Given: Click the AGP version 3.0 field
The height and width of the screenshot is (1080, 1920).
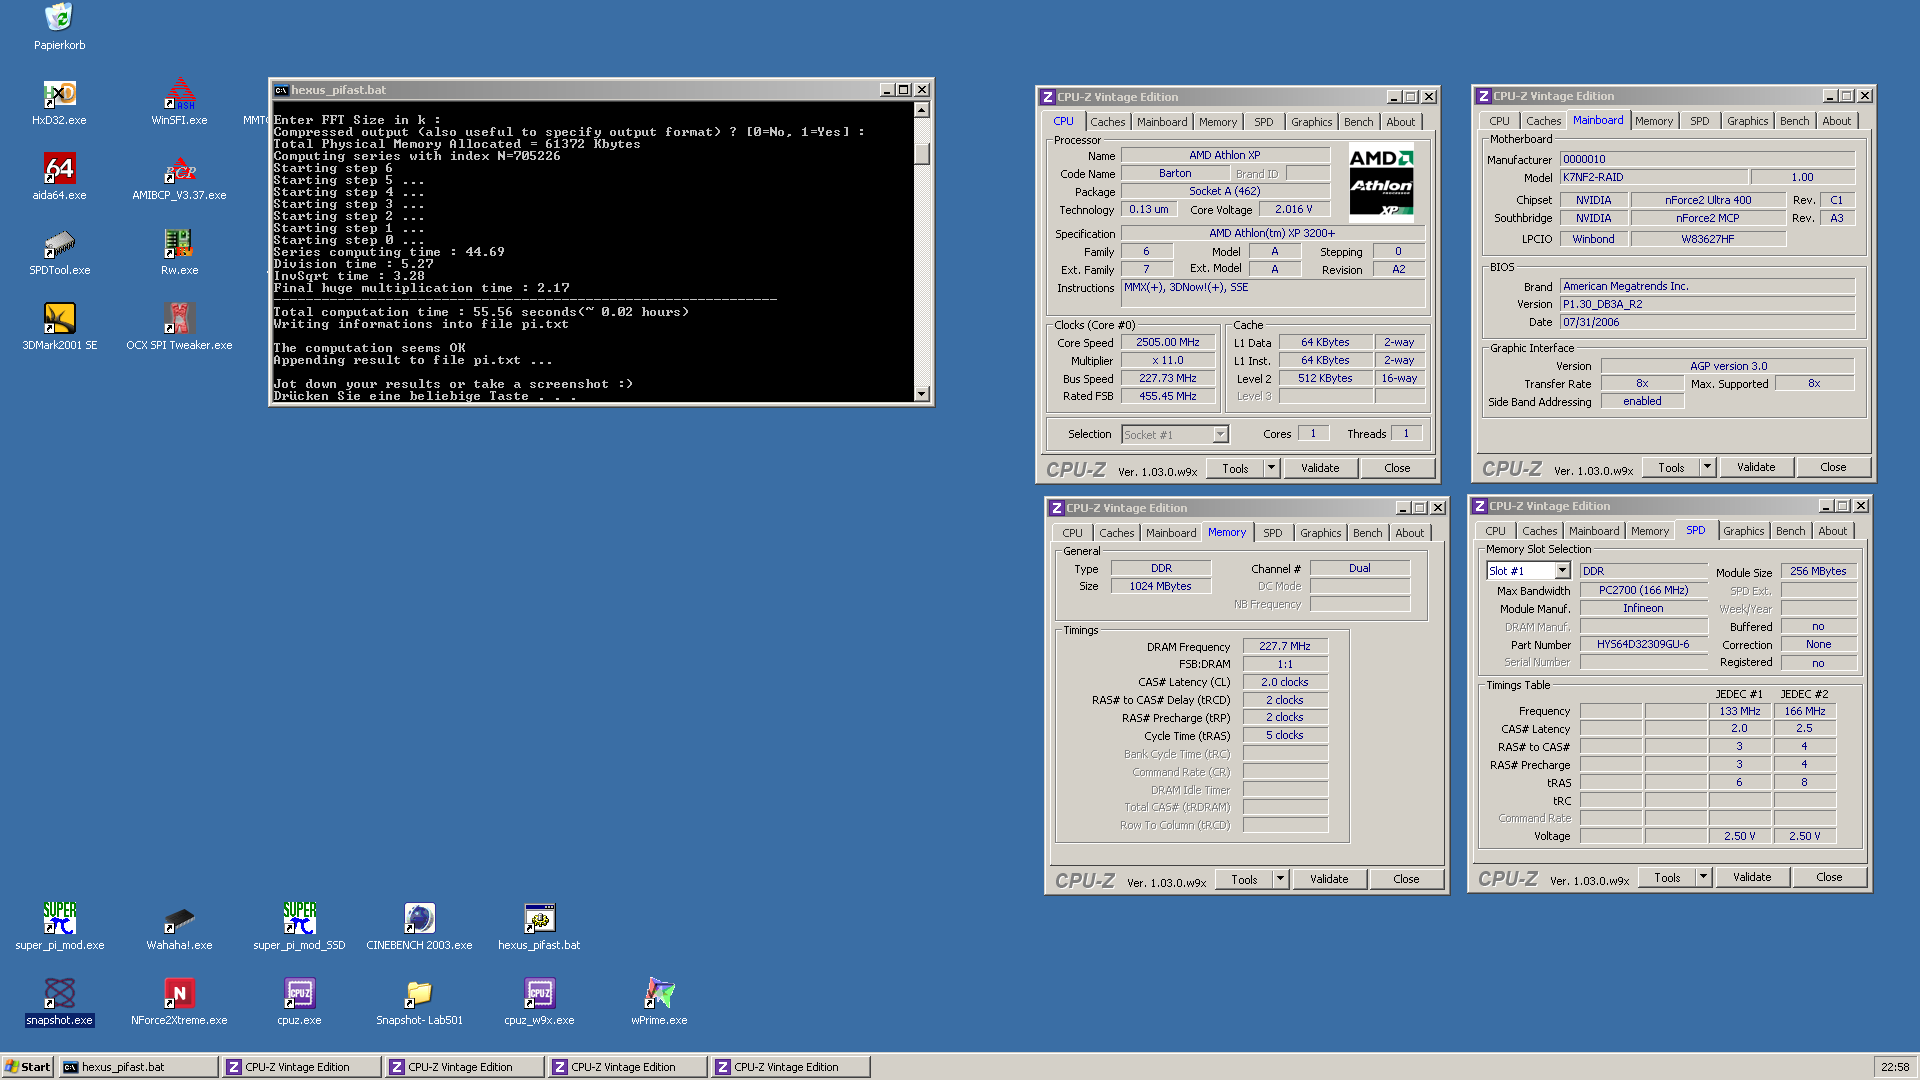Looking at the screenshot, I should coord(1728,367).
